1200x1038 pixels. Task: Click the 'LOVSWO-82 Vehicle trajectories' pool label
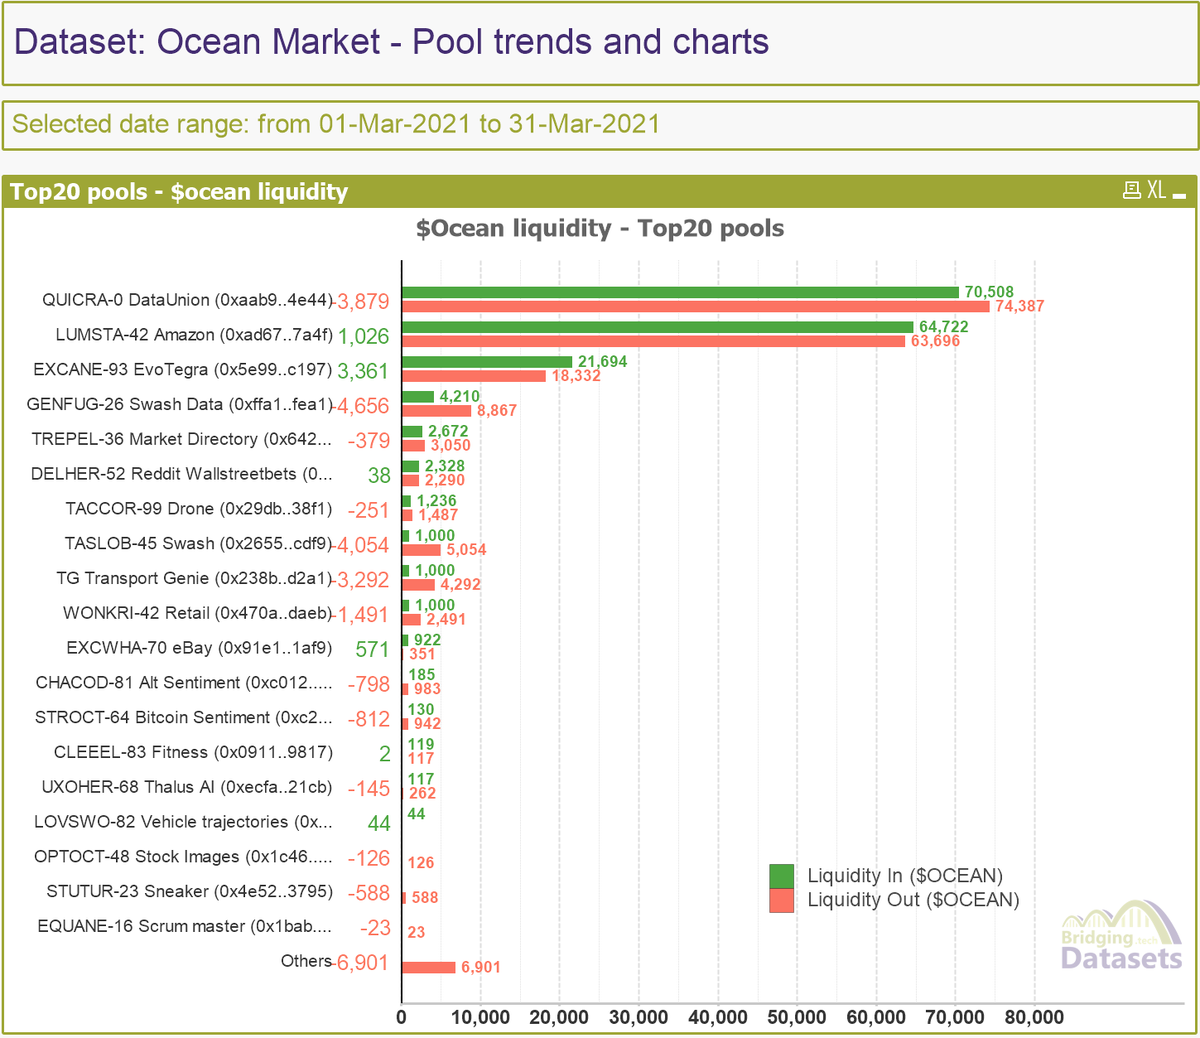coord(184,822)
